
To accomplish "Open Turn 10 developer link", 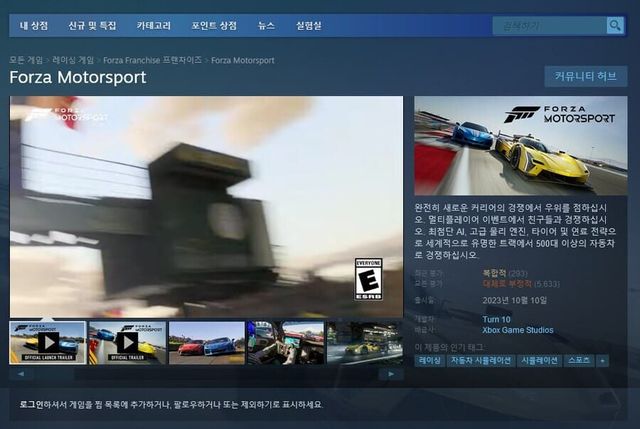I will pos(497,319).
